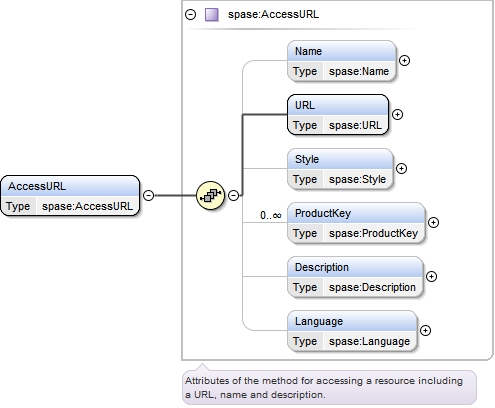This screenshot has height=408, width=495.
Task: Expand the Language element
Action: (425, 331)
